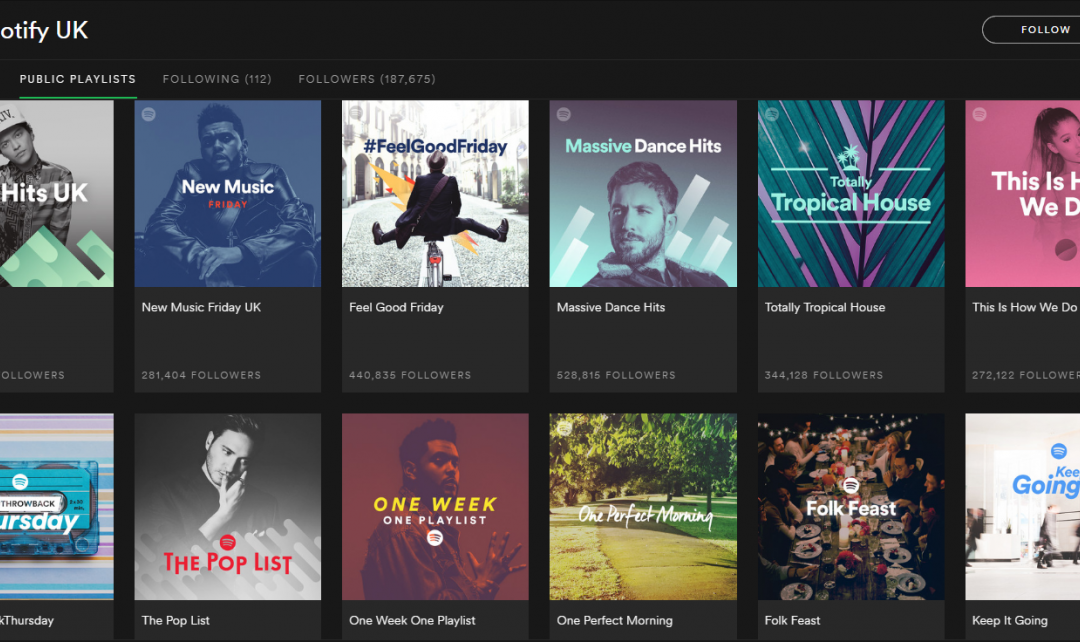
Task: Open the New Music Friday cover art
Action: (x=227, y=194)
